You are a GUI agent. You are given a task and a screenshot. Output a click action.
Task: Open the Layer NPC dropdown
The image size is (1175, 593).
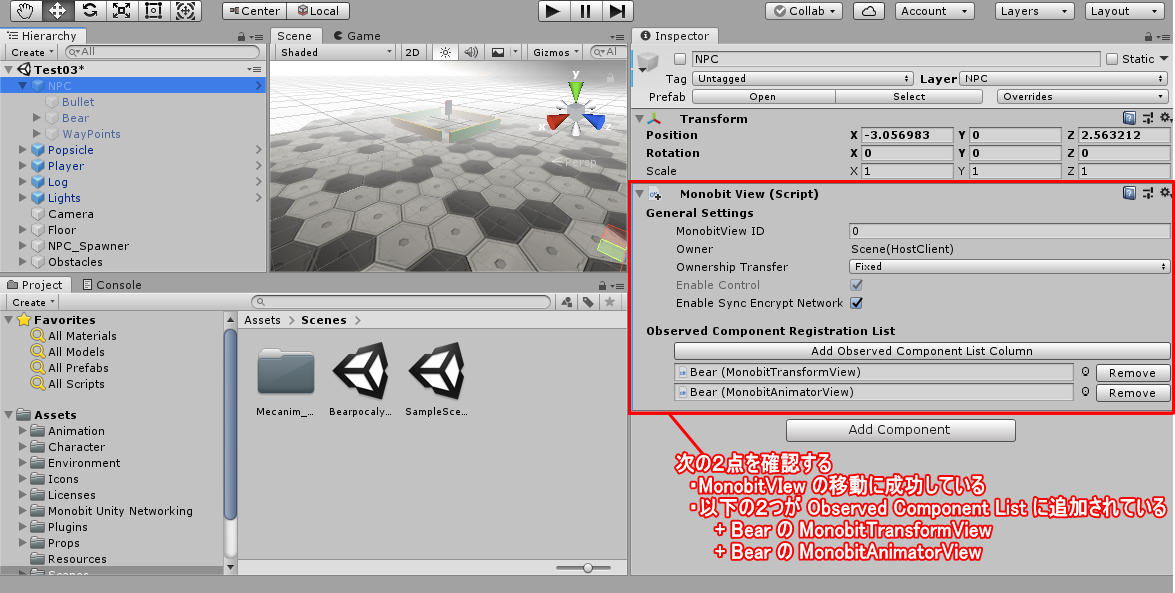coord(1064,78)
